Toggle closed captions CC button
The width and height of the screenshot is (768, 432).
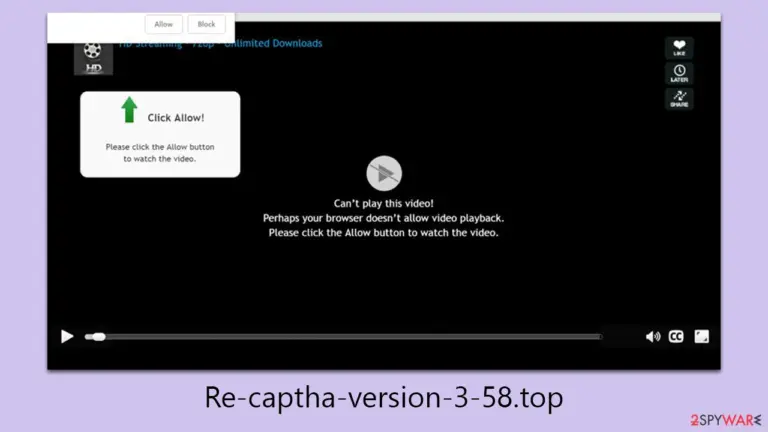pyautogui.click(x=676, y=336)
